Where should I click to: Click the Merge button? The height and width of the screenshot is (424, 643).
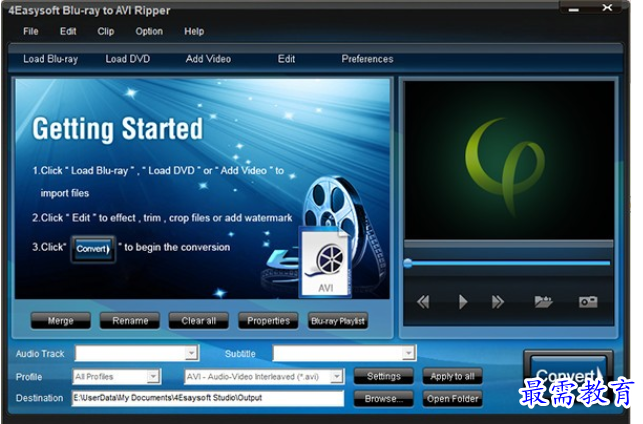click(61, 321)
